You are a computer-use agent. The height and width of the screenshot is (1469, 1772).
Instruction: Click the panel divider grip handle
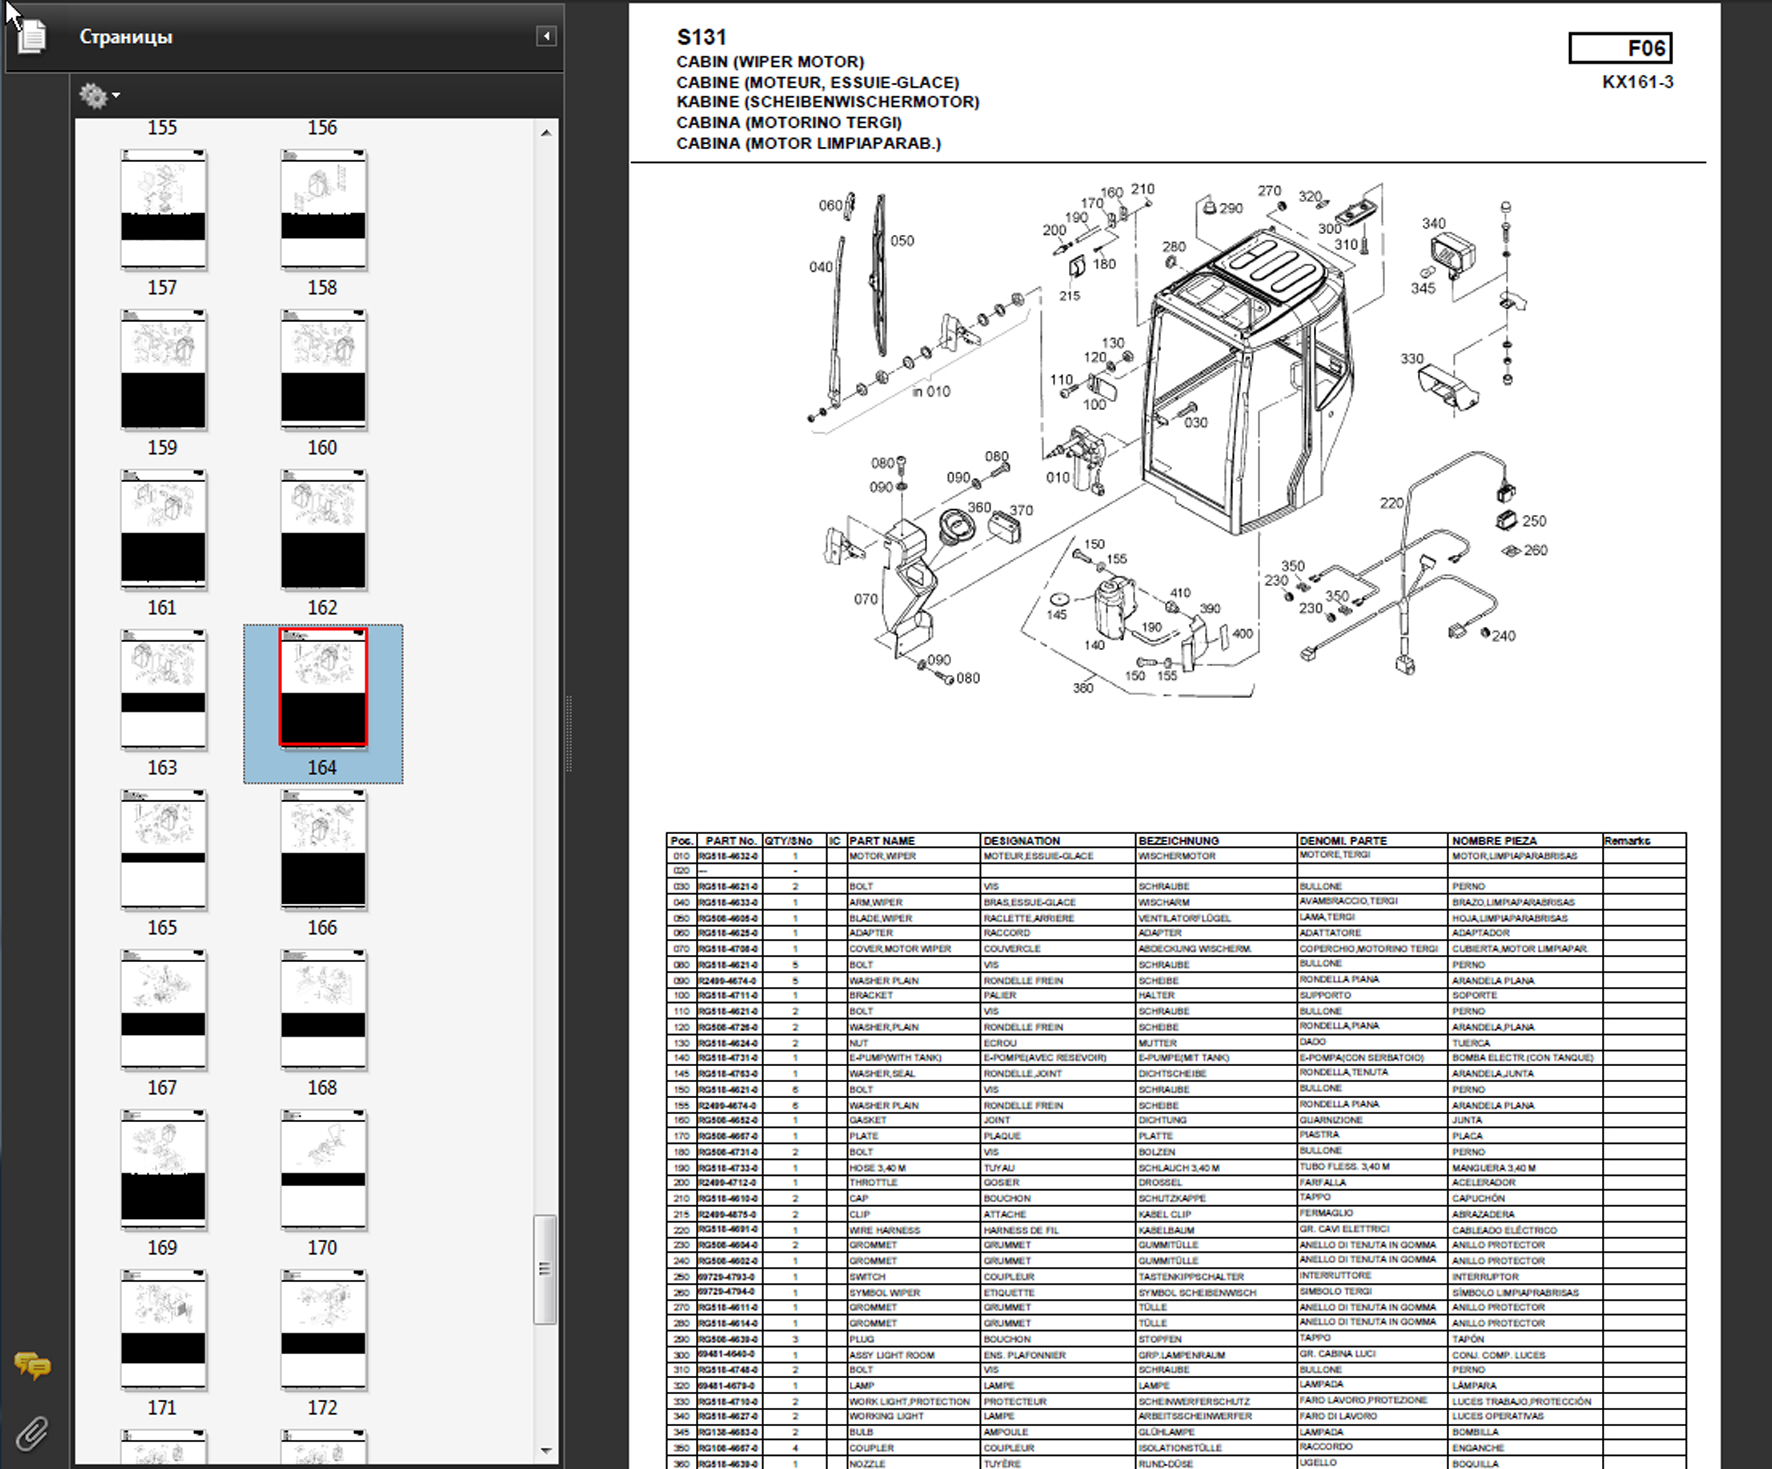[x=569, y=735]
